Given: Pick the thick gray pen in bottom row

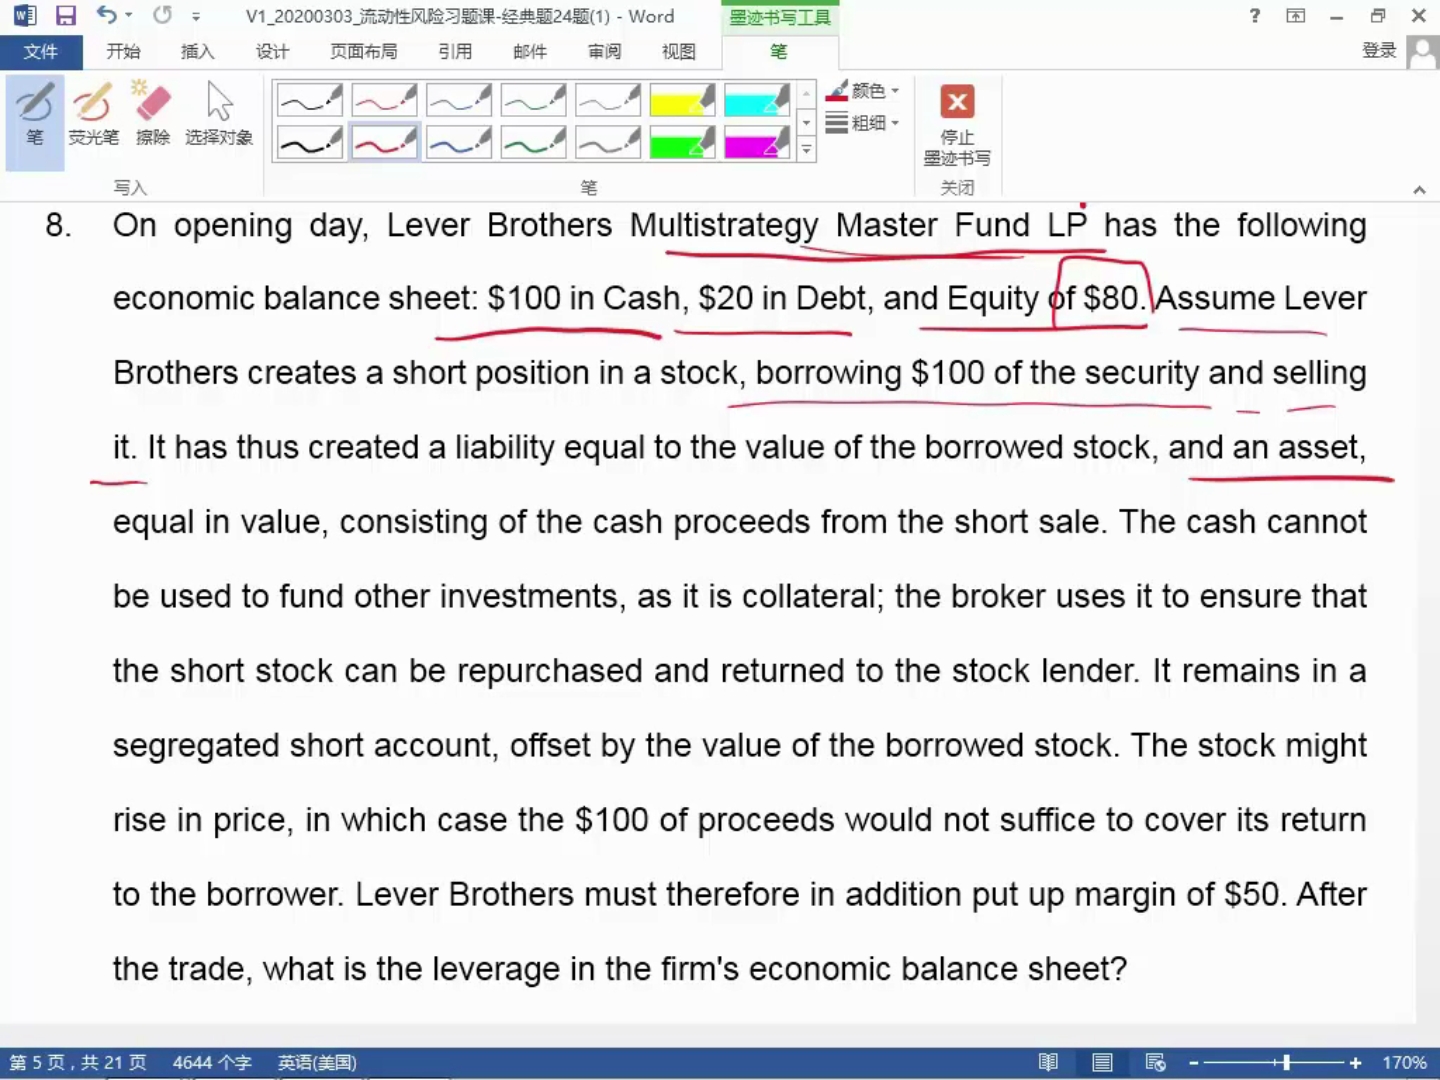Looking at the screenshot, I should coord(608,143).
